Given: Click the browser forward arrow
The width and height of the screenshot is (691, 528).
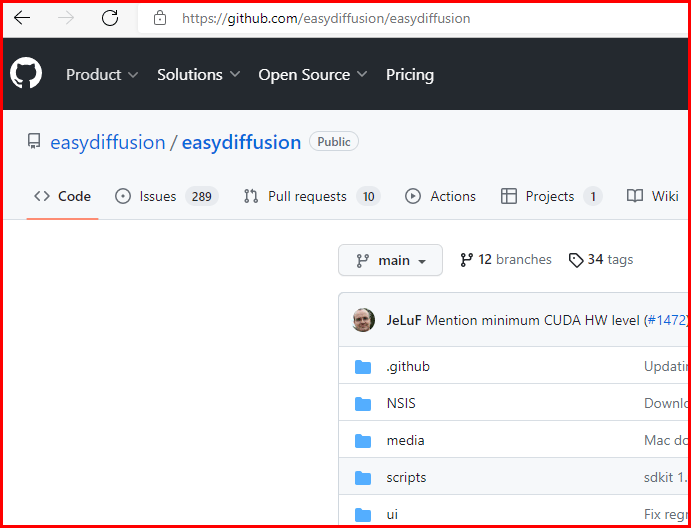Looking at the screenshot, I should tap(66, 18).
